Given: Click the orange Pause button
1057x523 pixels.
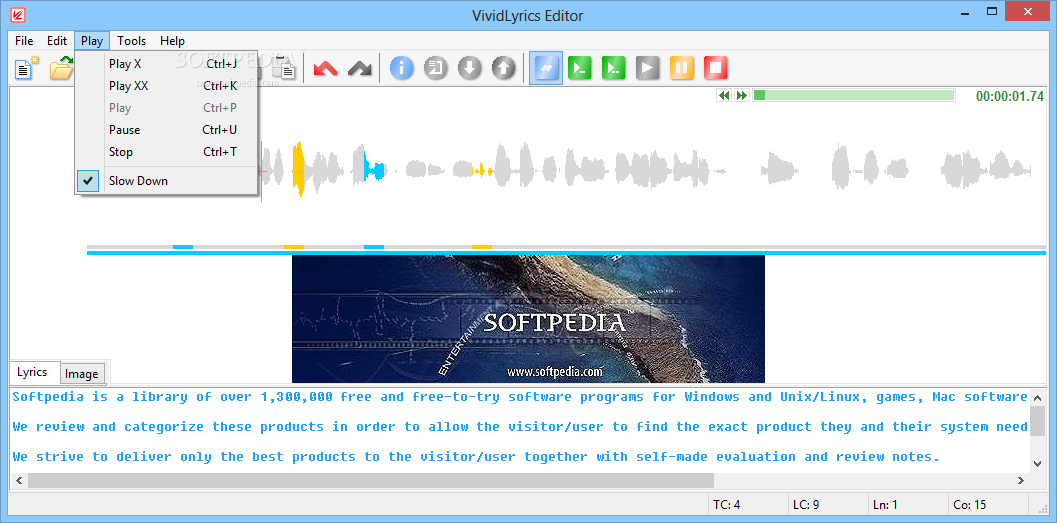Looking at the screenshot, I should 682,68.
